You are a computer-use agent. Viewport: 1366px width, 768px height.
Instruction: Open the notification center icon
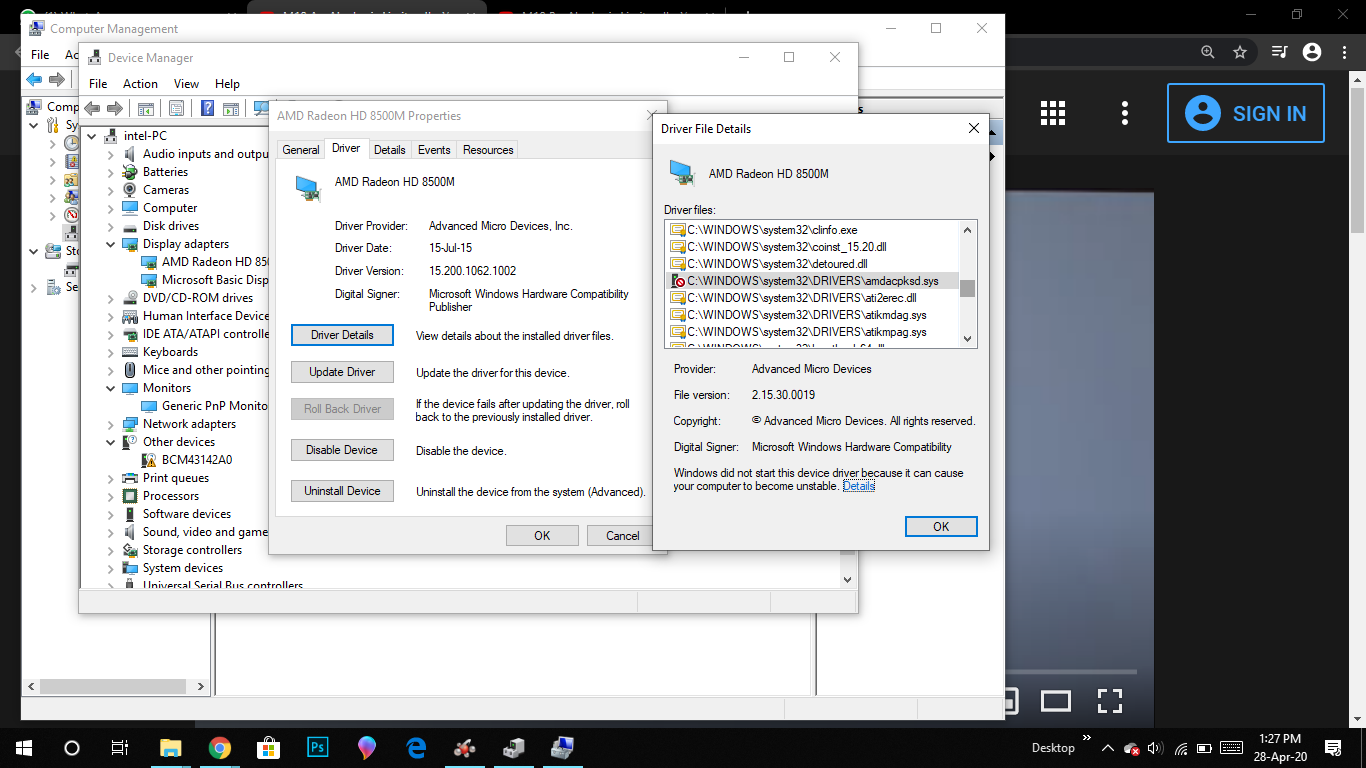click(1332, 747)
